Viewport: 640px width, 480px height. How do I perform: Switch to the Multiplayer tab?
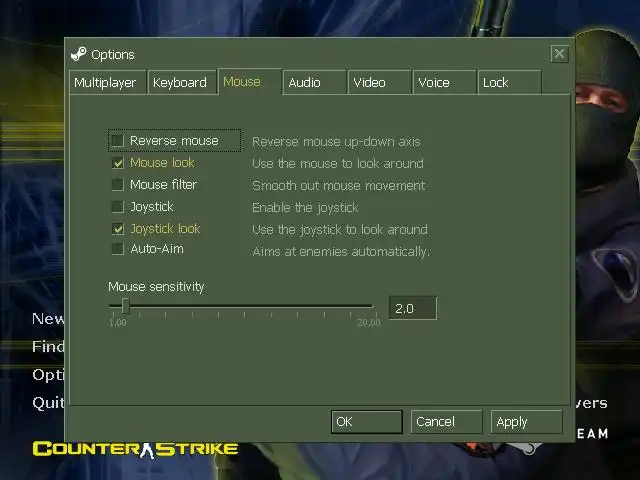(x=108, y=82)
